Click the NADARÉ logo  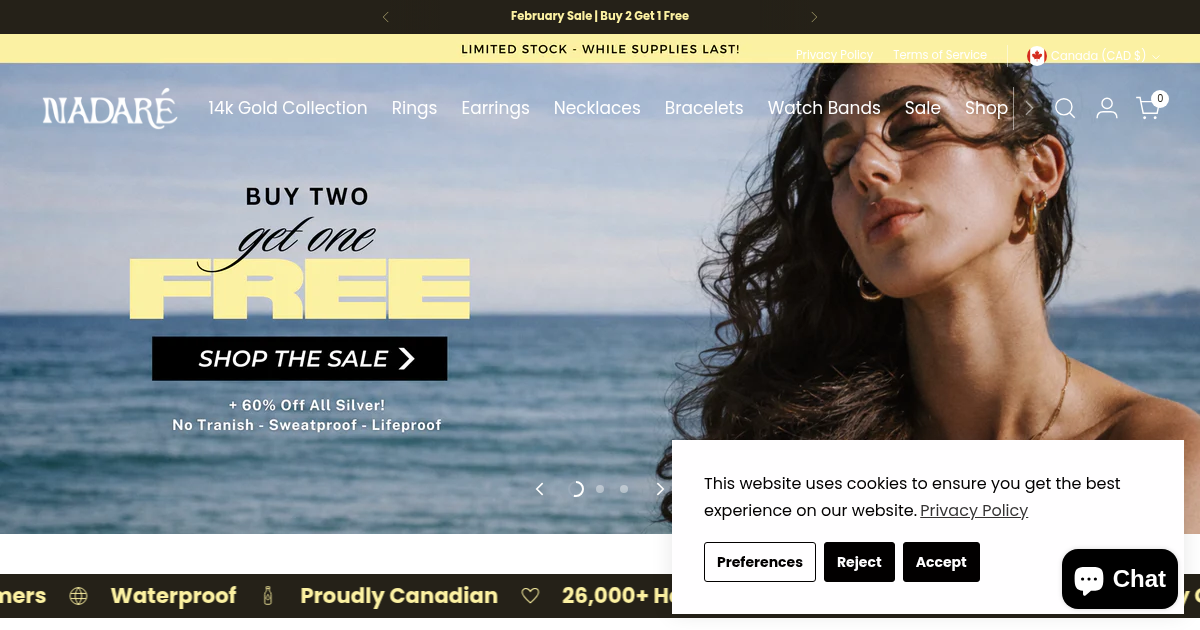110,108
